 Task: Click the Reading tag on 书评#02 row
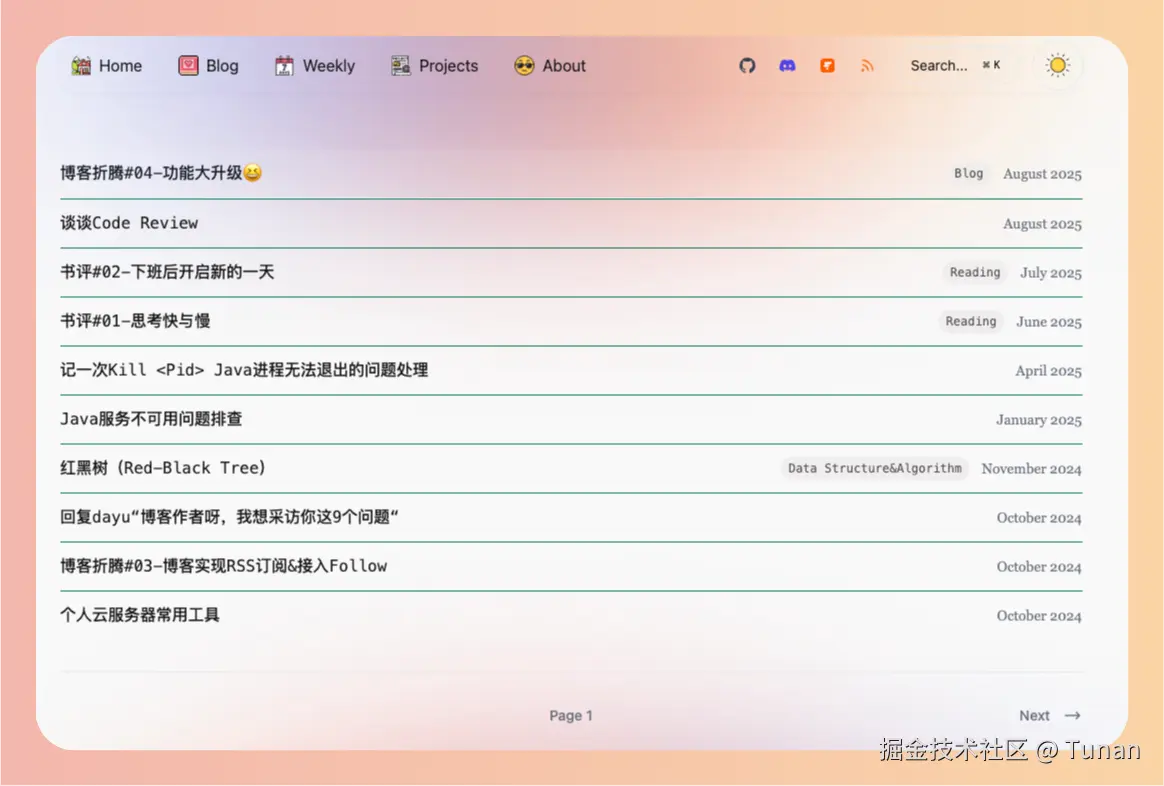coord(975,272)
